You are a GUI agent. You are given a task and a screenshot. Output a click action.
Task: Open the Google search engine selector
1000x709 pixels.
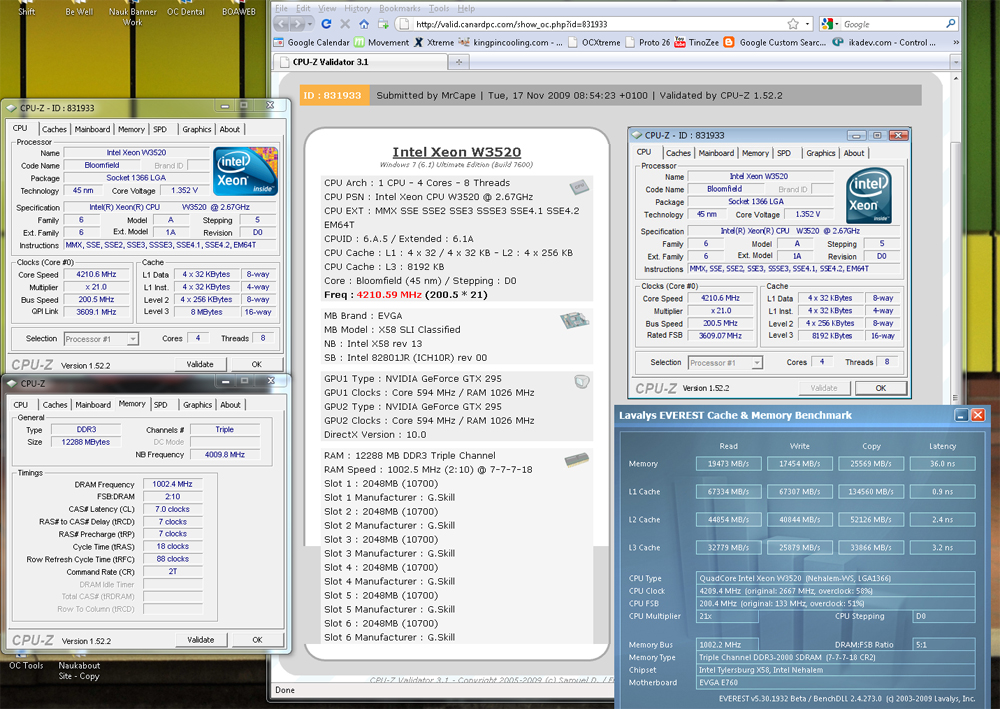click(x=830, y=24)
